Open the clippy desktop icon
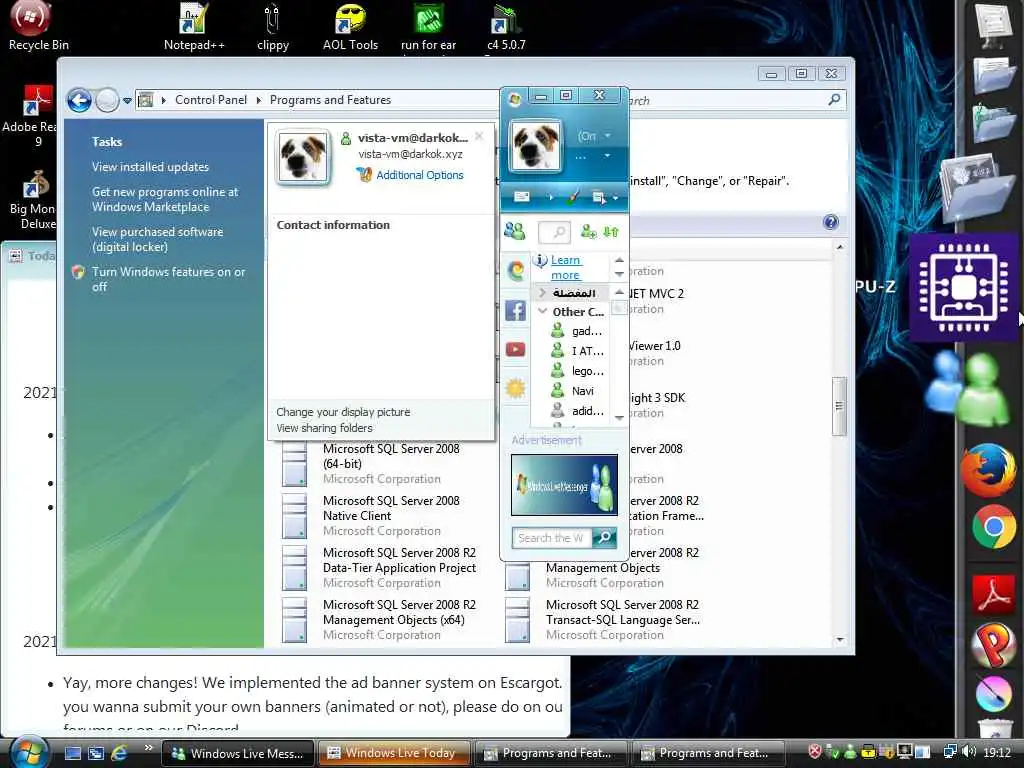The image size is (1024, 768). [x=273, y=27]
